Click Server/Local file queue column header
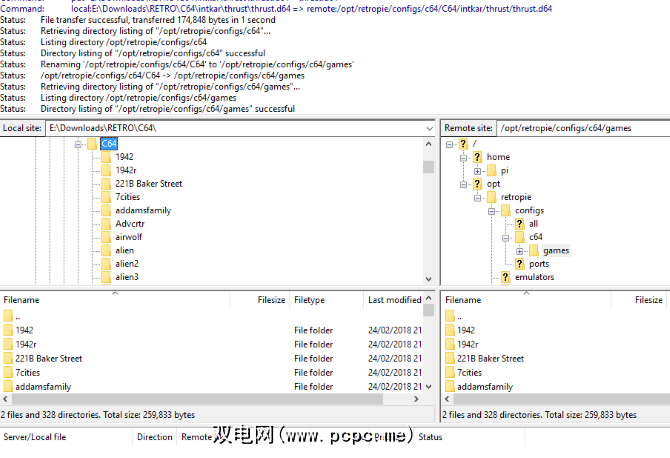Image resolution: width=670 pixels, height=458 pixels. click(x=66, y=437)
